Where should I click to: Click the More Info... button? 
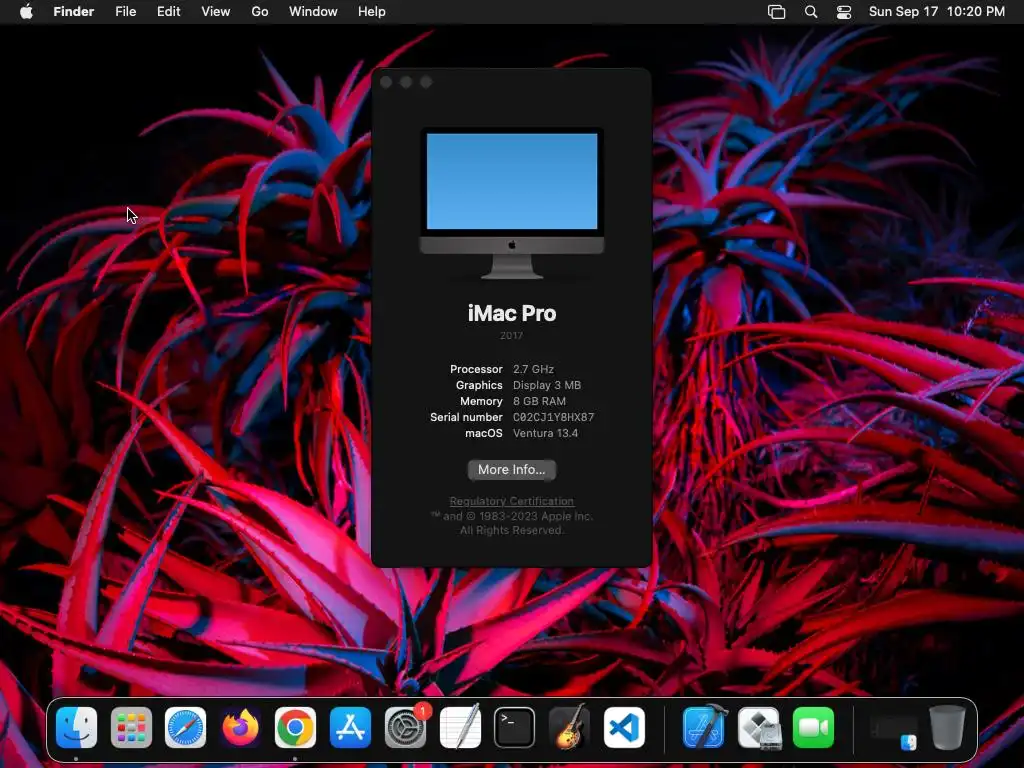click(512, 470)
